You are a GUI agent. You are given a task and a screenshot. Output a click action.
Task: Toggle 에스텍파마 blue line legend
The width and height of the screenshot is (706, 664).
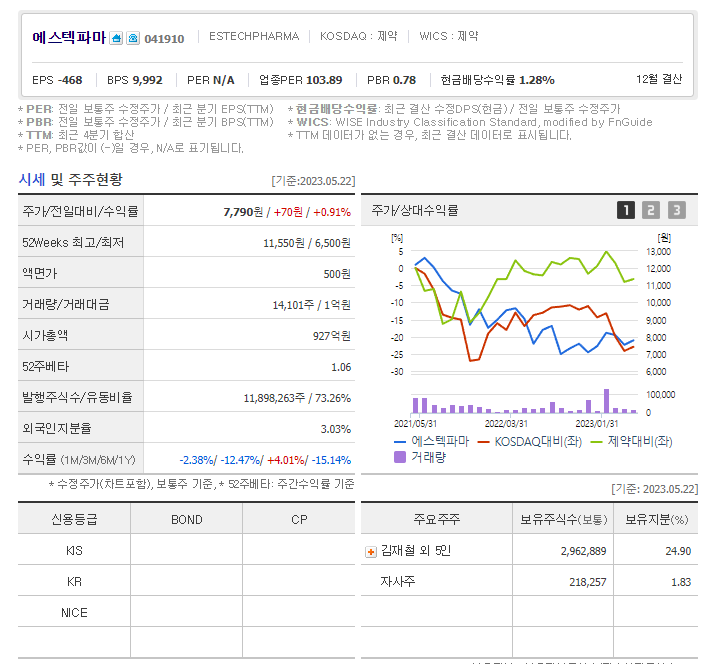[431, 442]
